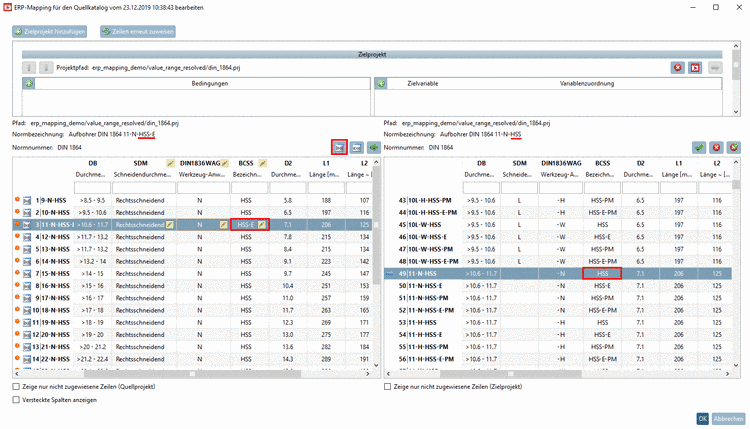Click pencil edit icon in BCSS column header

pyautogui.click(x=264, y=162)
